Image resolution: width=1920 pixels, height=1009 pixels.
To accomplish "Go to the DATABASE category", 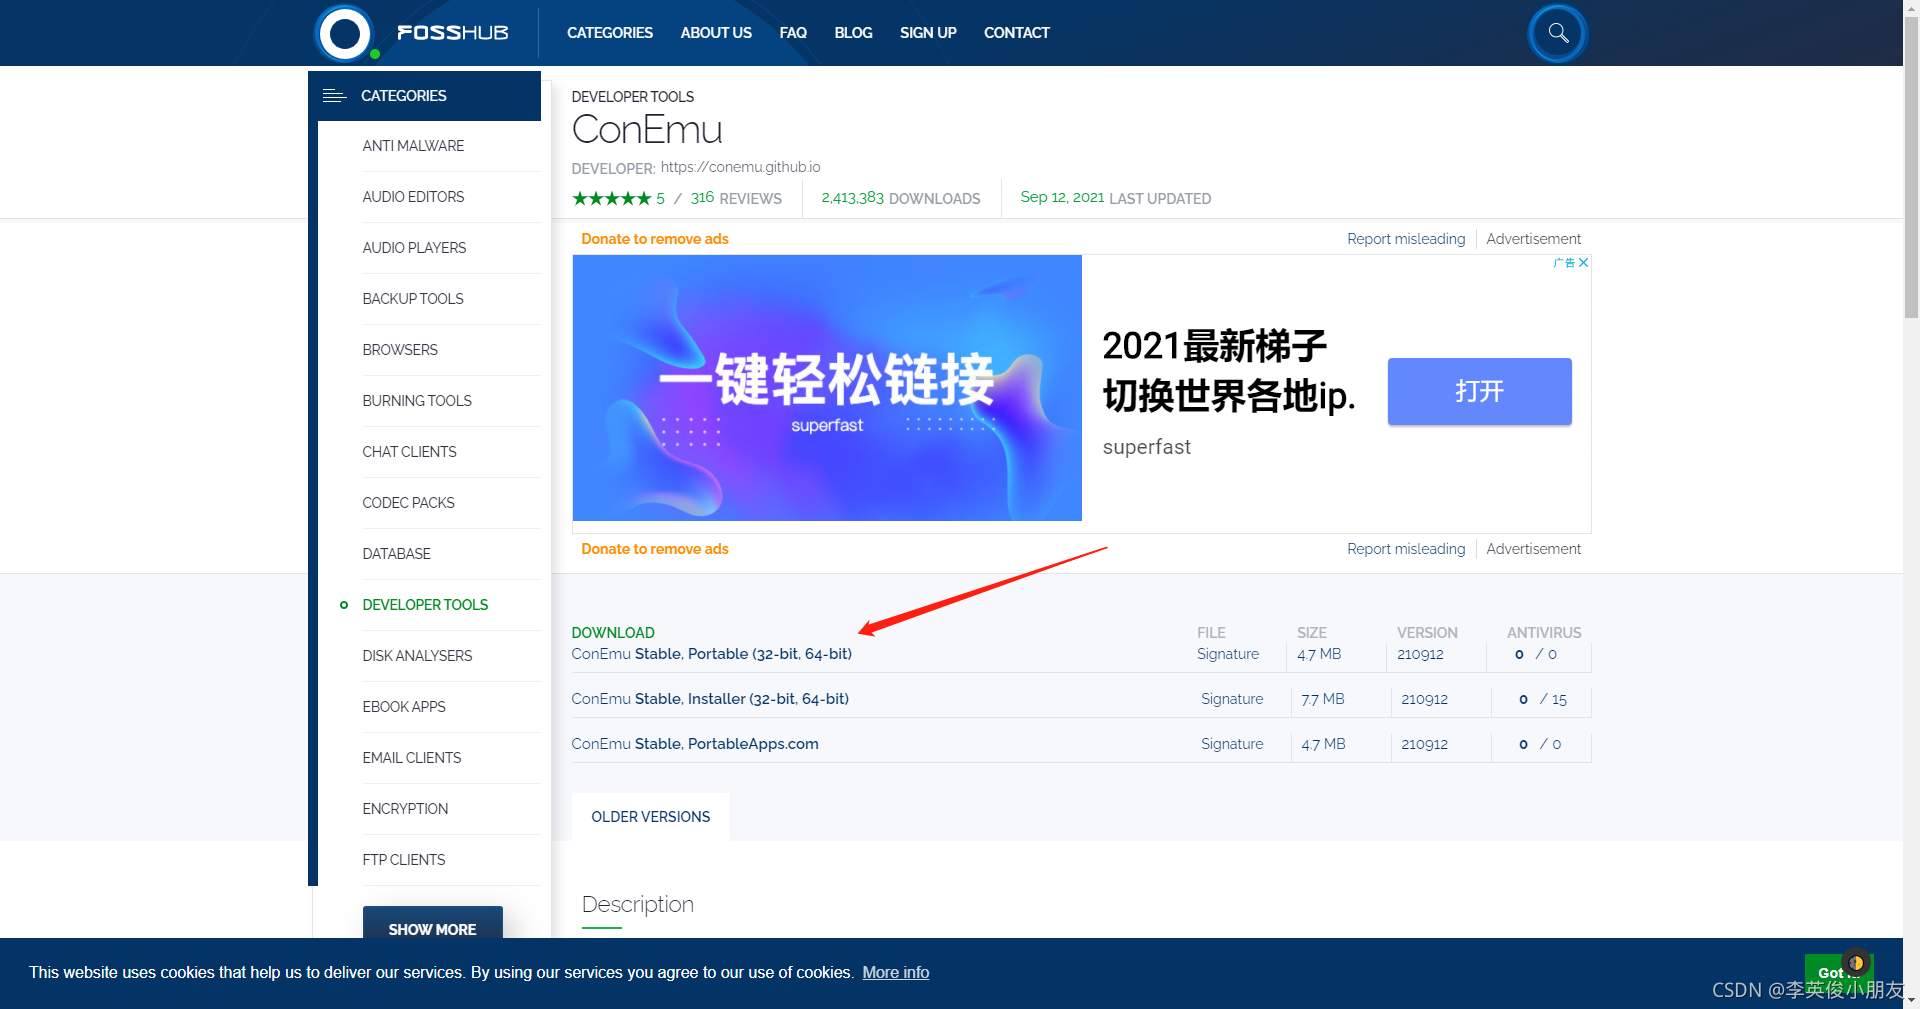I will pyautogui.click(x=396, y=554).
